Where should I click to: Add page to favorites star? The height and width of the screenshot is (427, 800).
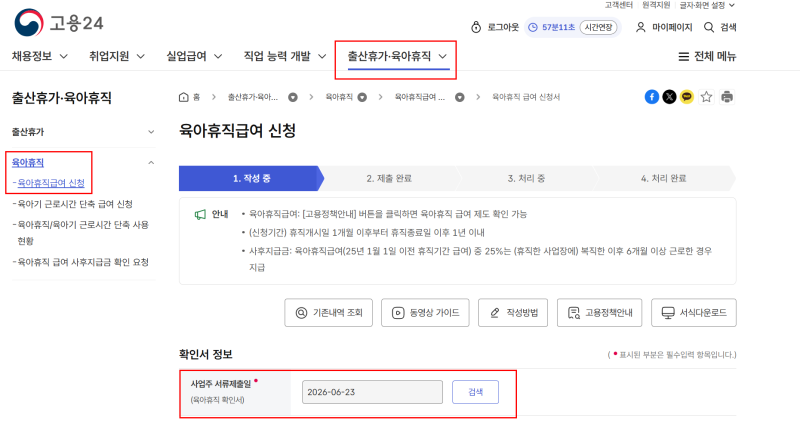(x=706, y=96)
